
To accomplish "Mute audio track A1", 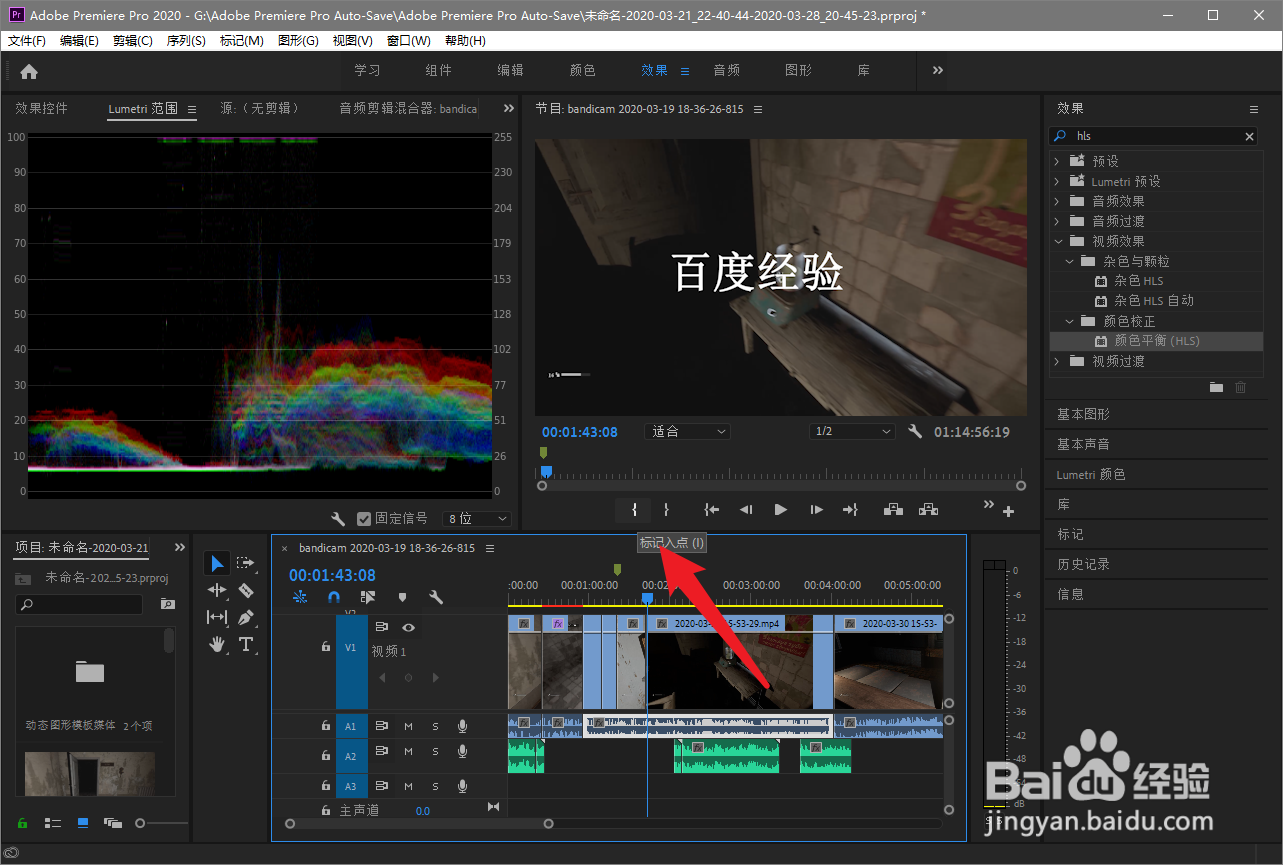I will click(408, 726).
